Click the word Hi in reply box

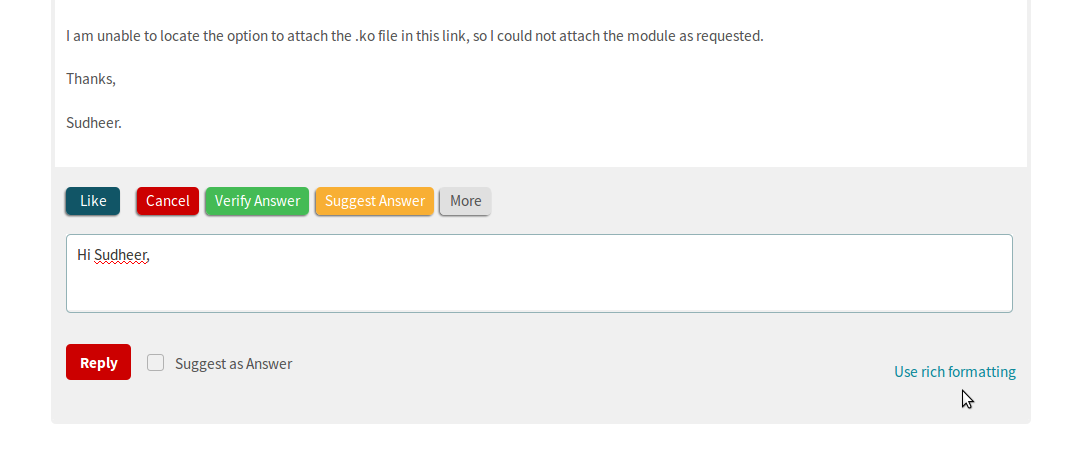point(84,255)
